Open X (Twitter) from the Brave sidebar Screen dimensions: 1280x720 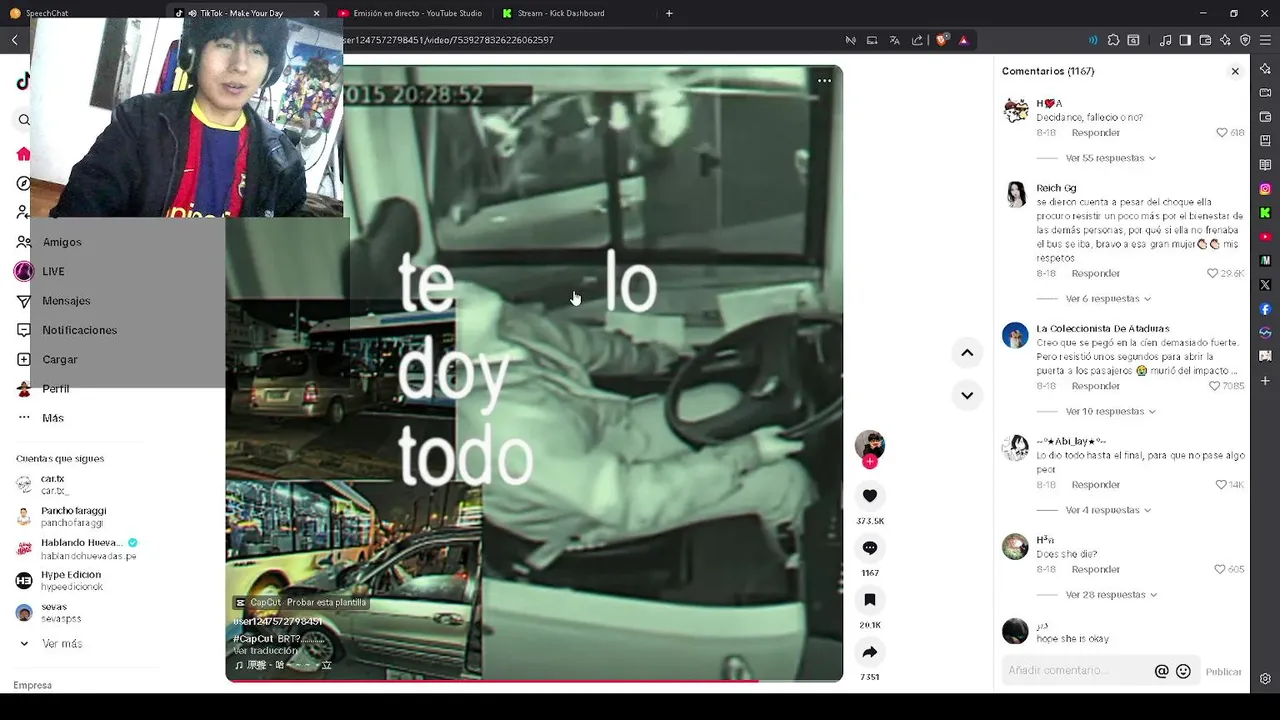(x=1265, y=285)
